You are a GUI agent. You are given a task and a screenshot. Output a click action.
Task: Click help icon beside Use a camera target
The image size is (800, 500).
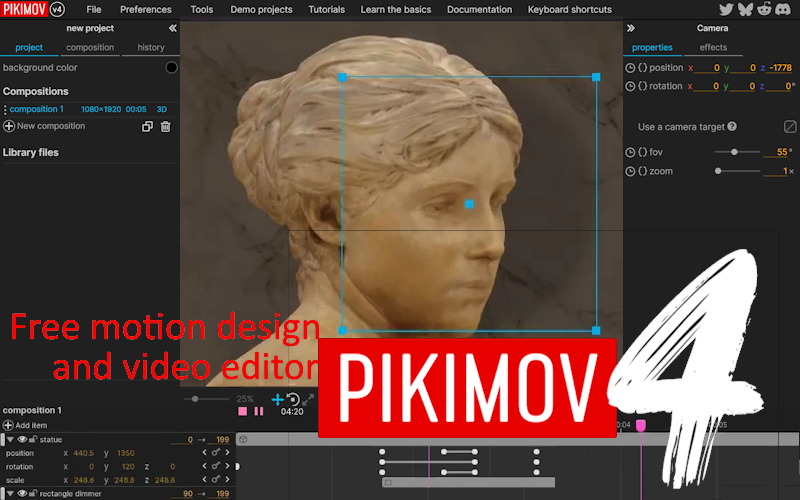[x=733, y=127]
